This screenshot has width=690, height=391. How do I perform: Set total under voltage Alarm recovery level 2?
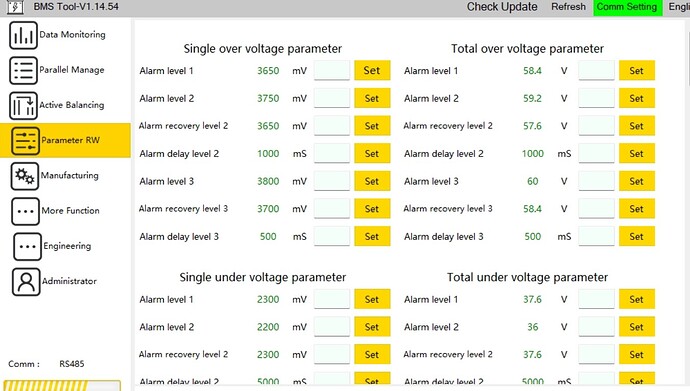click(637, 354)
